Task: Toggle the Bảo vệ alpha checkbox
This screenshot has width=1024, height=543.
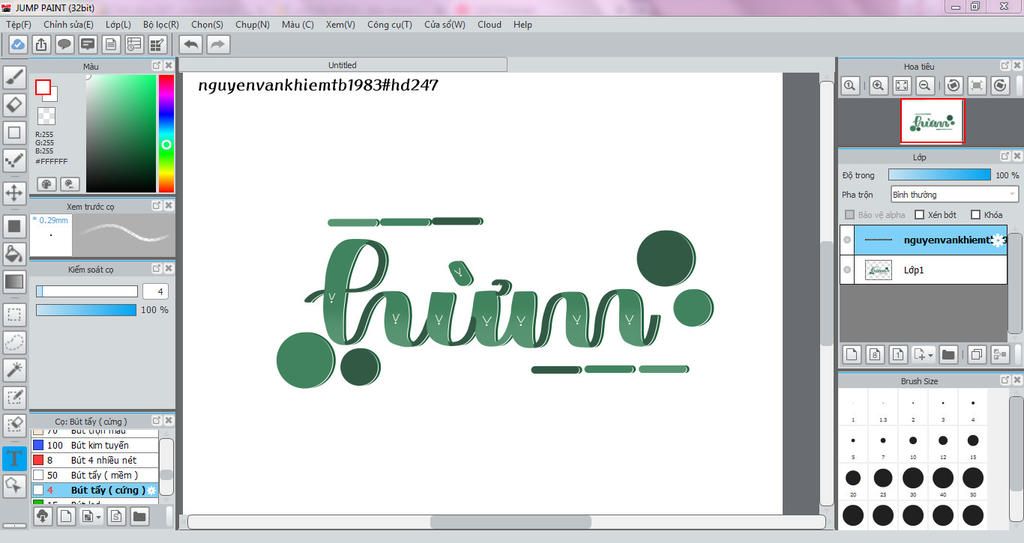Action: coord(850,214)
